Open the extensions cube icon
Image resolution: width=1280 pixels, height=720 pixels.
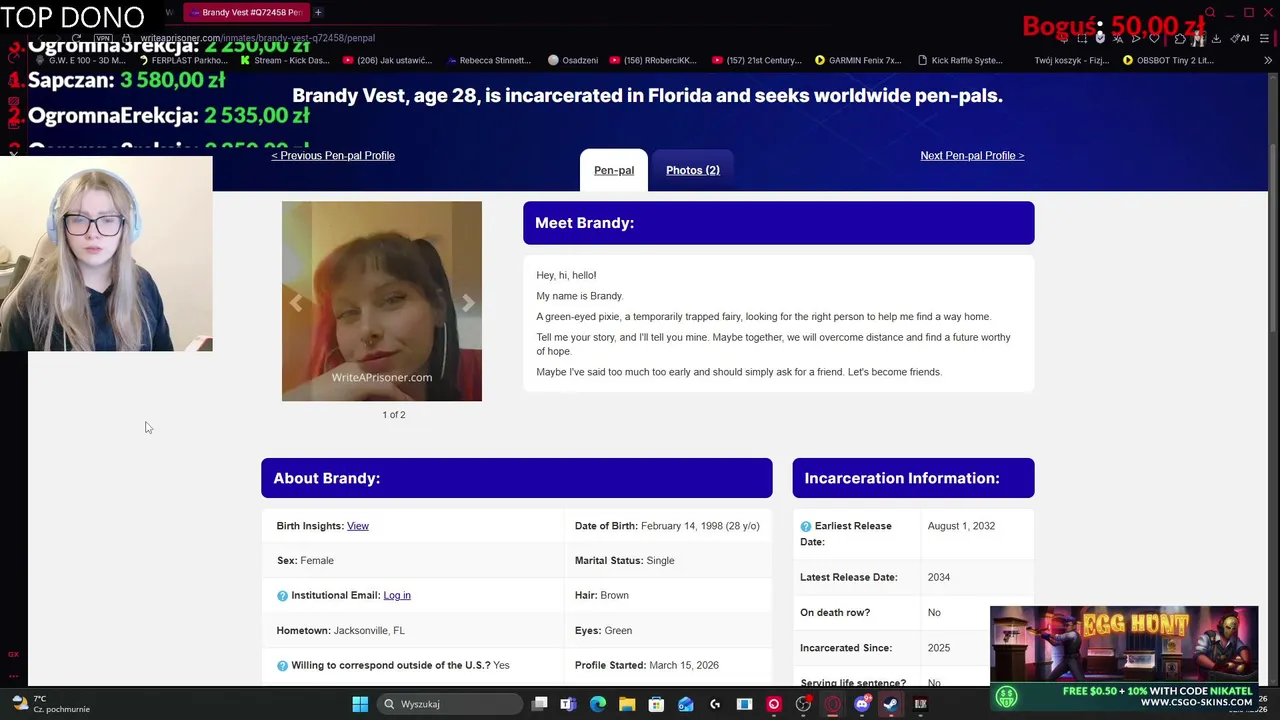click(x=1180, y=38)
